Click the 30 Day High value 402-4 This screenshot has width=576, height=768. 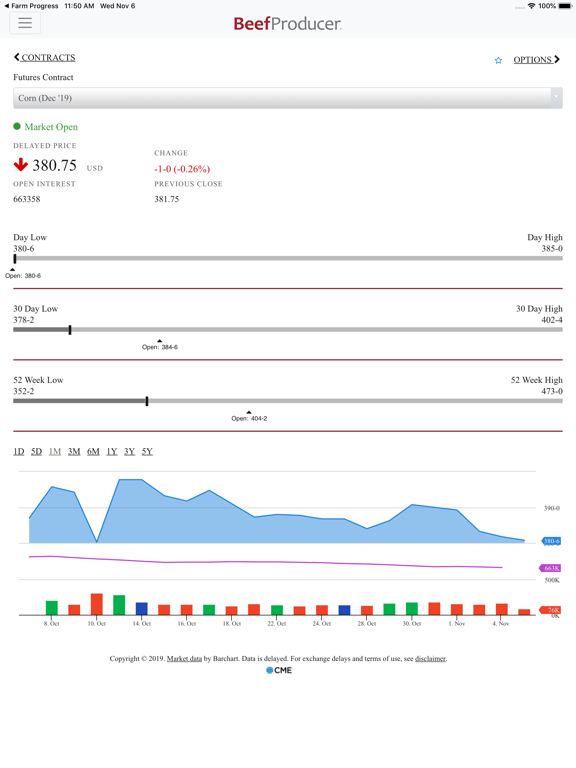tap(552, 320)
